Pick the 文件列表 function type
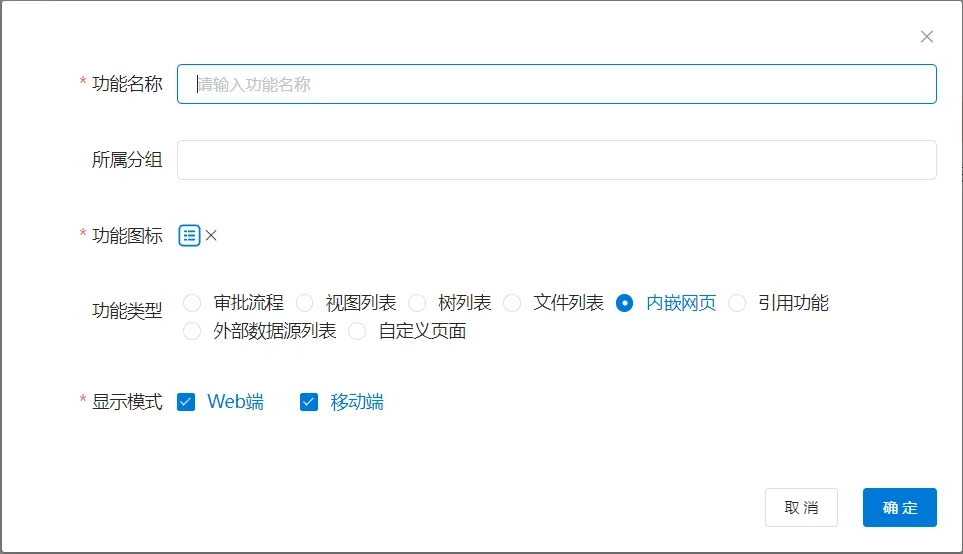This screenshot has height=554, width=963. pyautogui.click(x=512, y=303)
